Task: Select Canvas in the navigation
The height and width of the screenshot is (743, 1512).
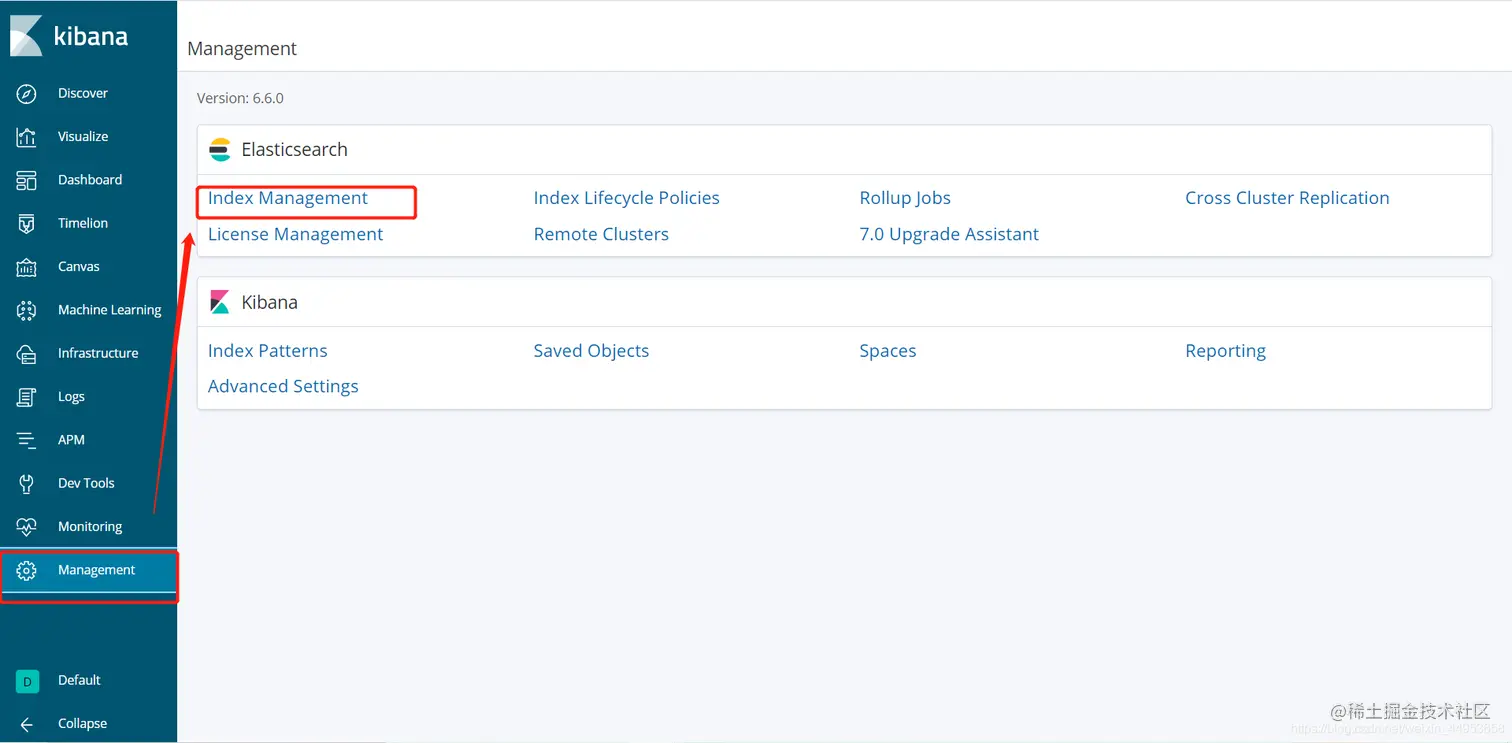Action: click(79, 267)
